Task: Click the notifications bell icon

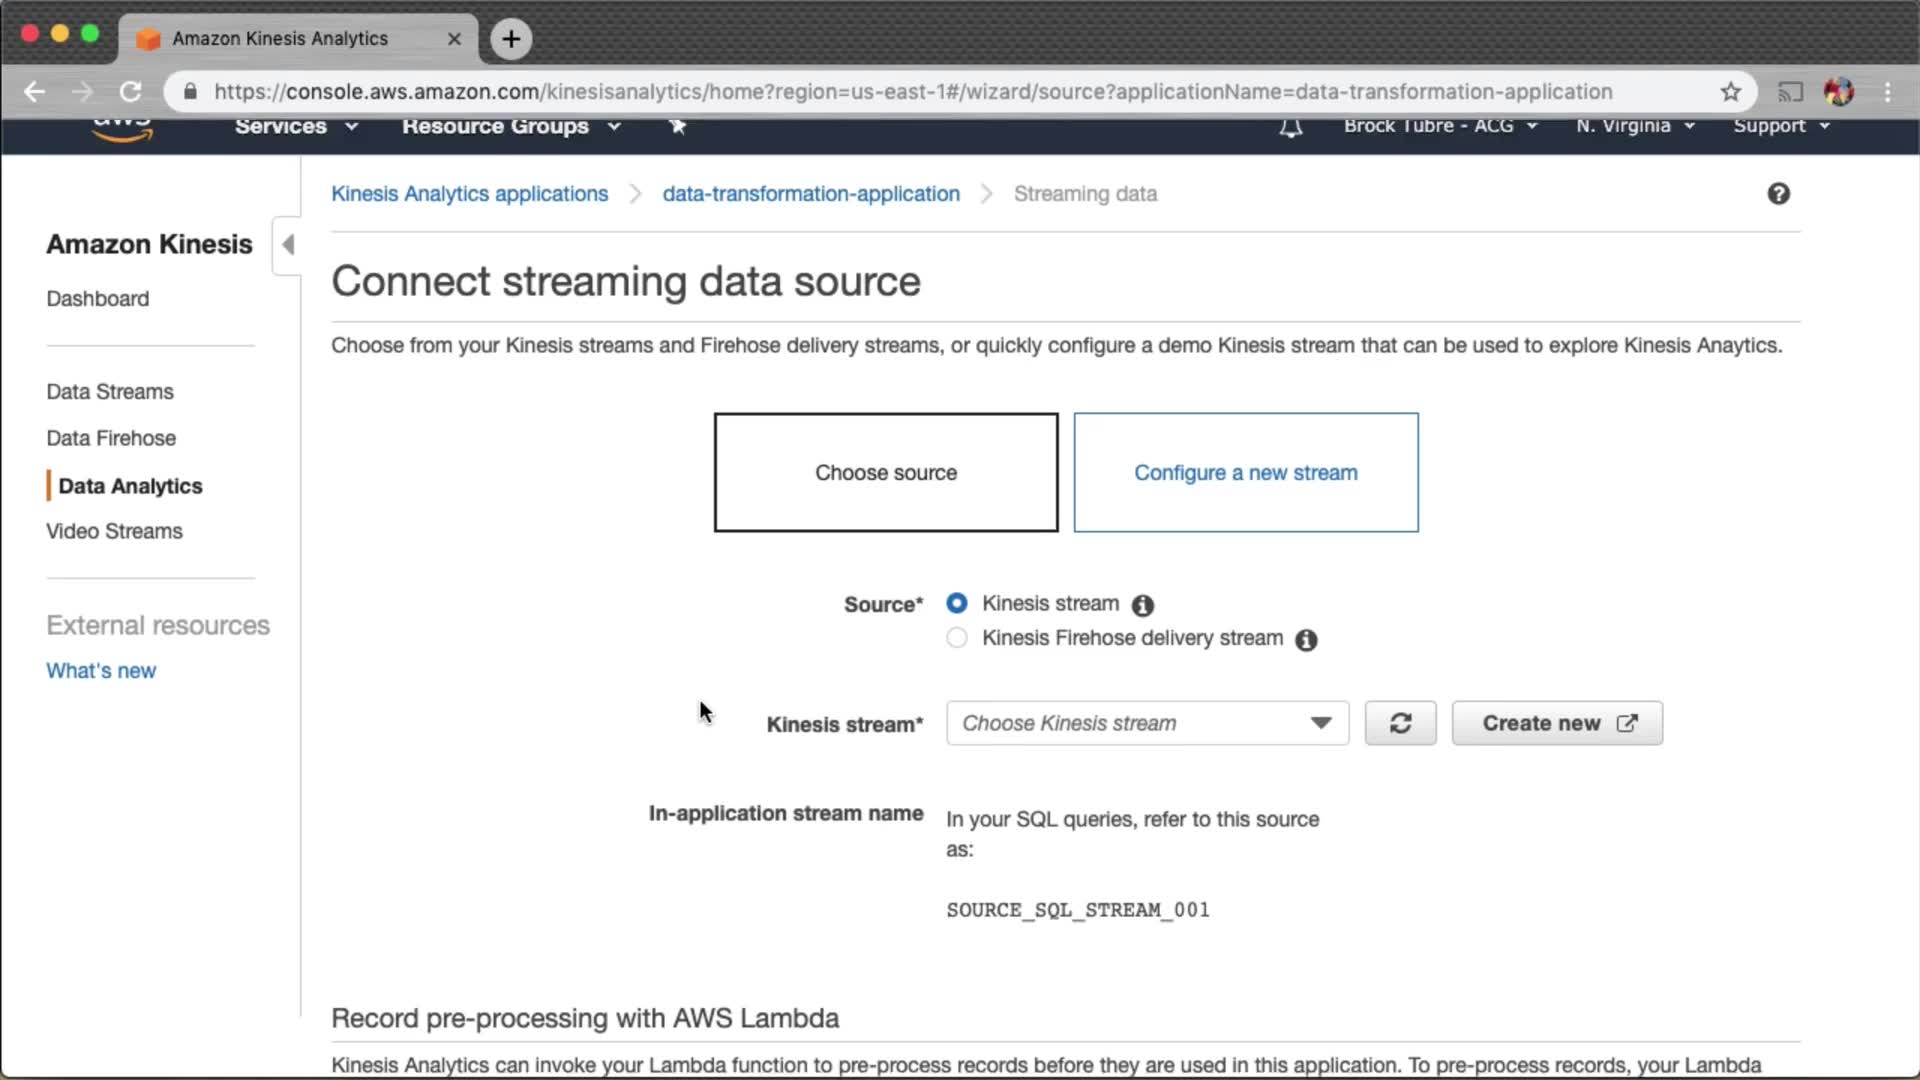Action: pos(1291,127)
